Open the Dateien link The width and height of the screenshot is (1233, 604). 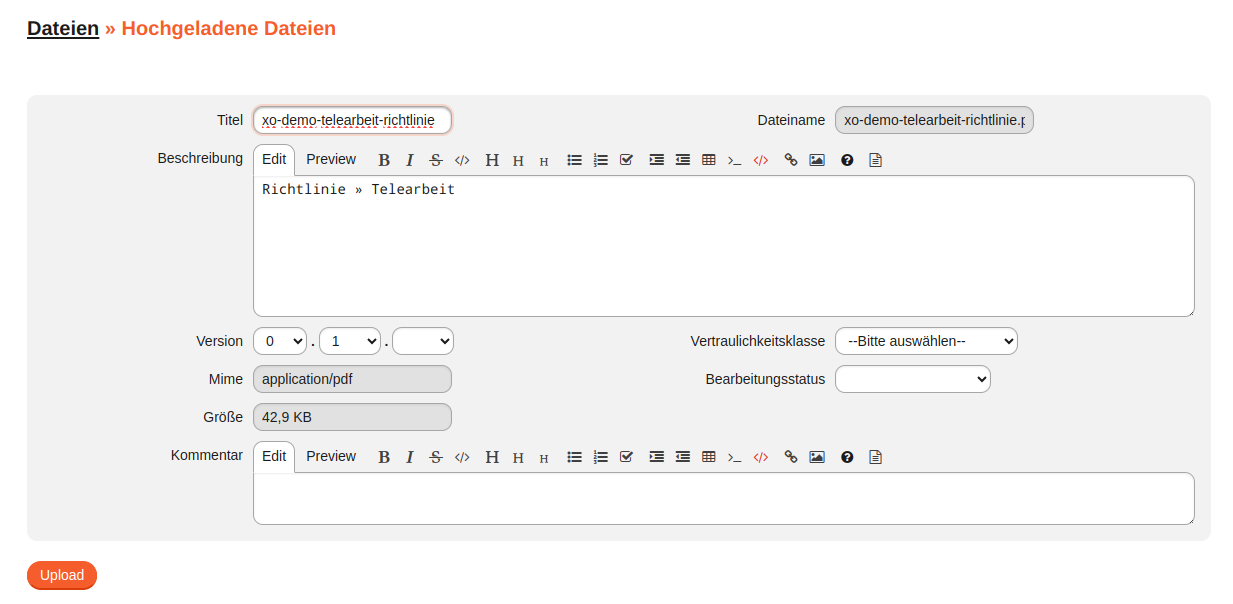tap(62, 27)
